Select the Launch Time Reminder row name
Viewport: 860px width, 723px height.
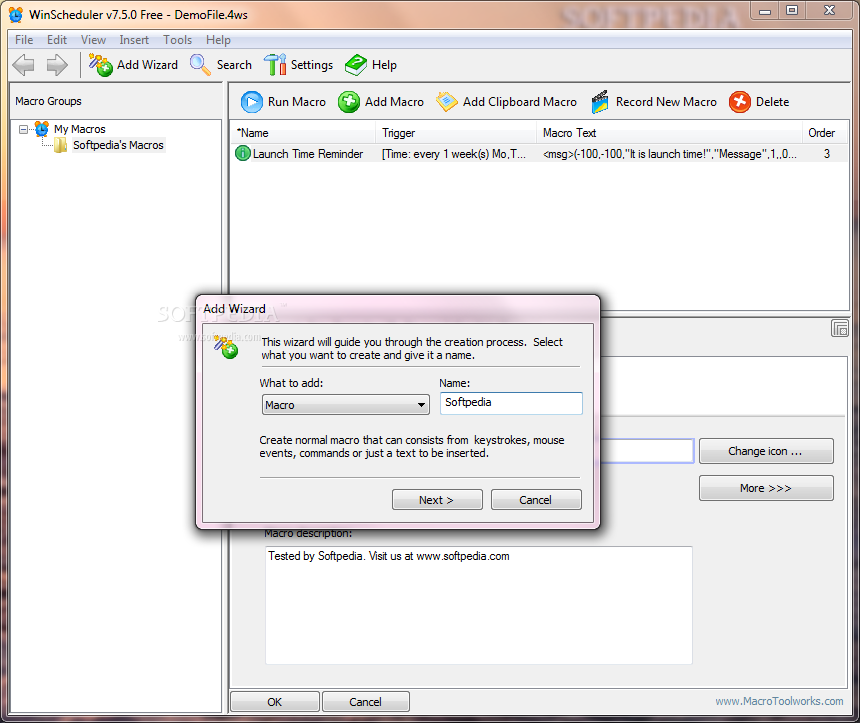coord(308,154)
